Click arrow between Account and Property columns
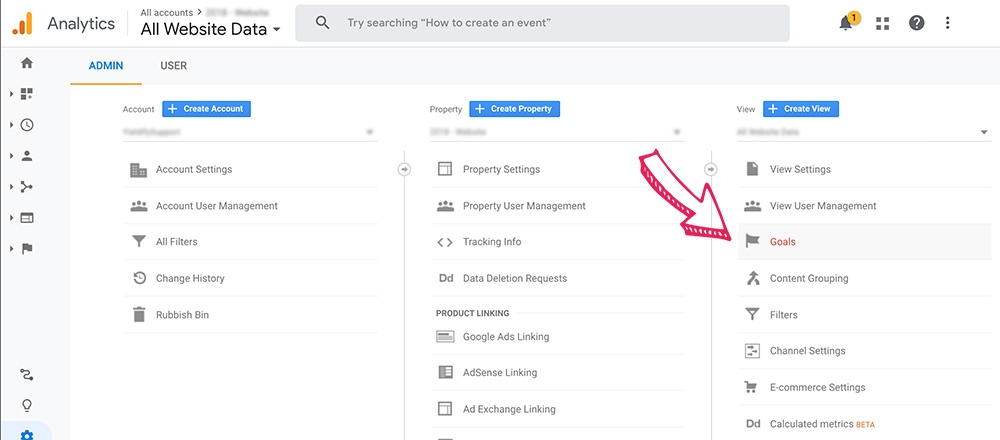The width and height of the screenshot is (1000, 440). (404, 170)
